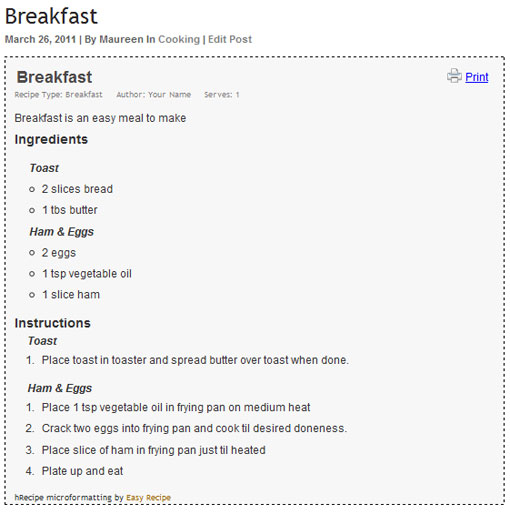Click the Breakfast recipe heading
Screen dimensions: 510x524
pos(54,77)
